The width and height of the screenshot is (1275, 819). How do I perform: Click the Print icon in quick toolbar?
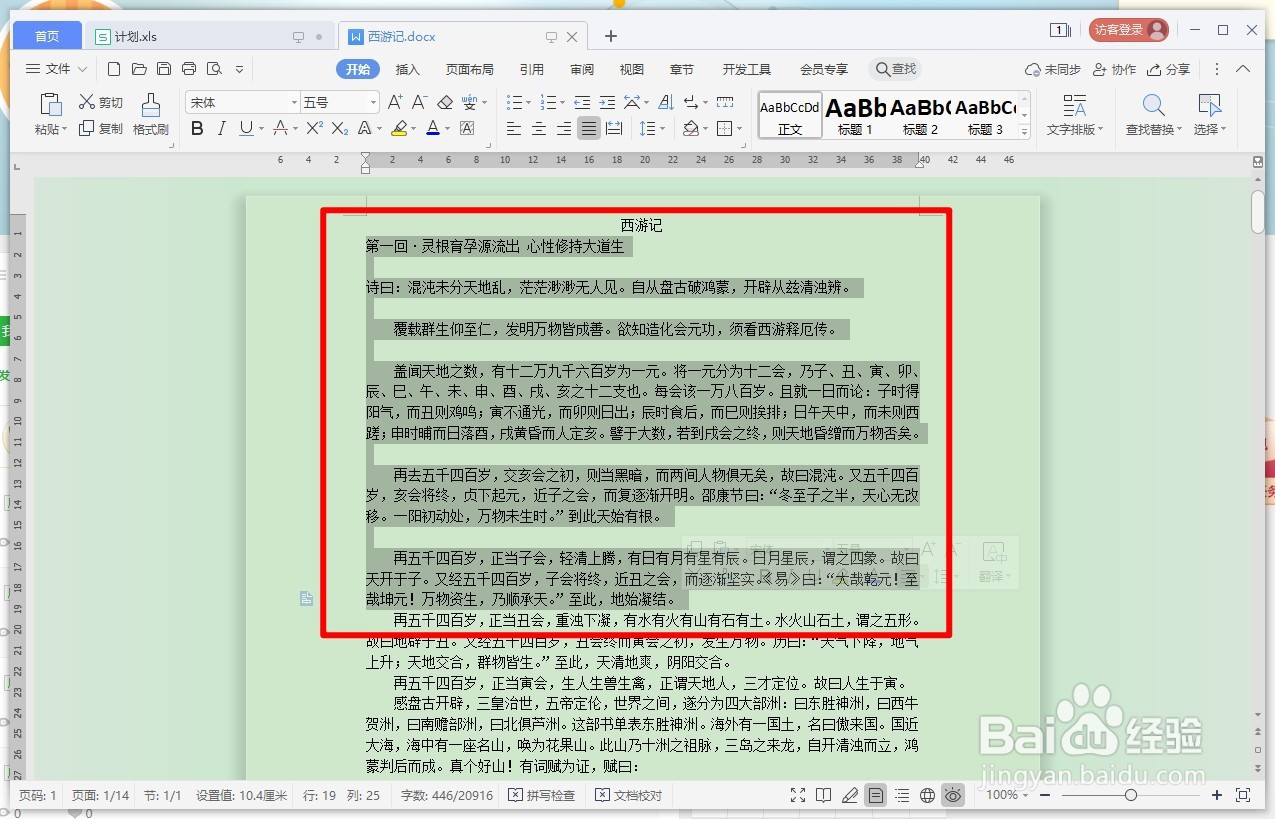(x=189, y=69)
